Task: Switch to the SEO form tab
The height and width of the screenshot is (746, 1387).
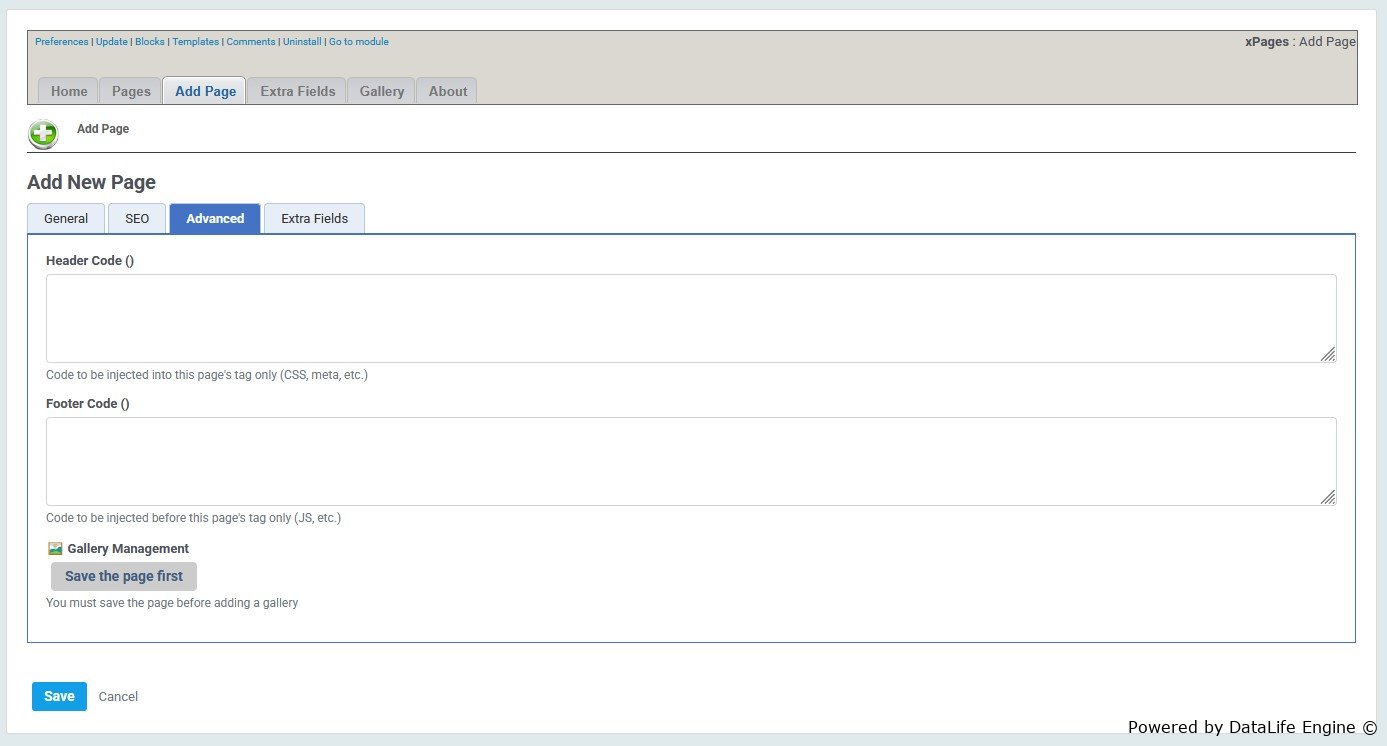Action: 137,219
